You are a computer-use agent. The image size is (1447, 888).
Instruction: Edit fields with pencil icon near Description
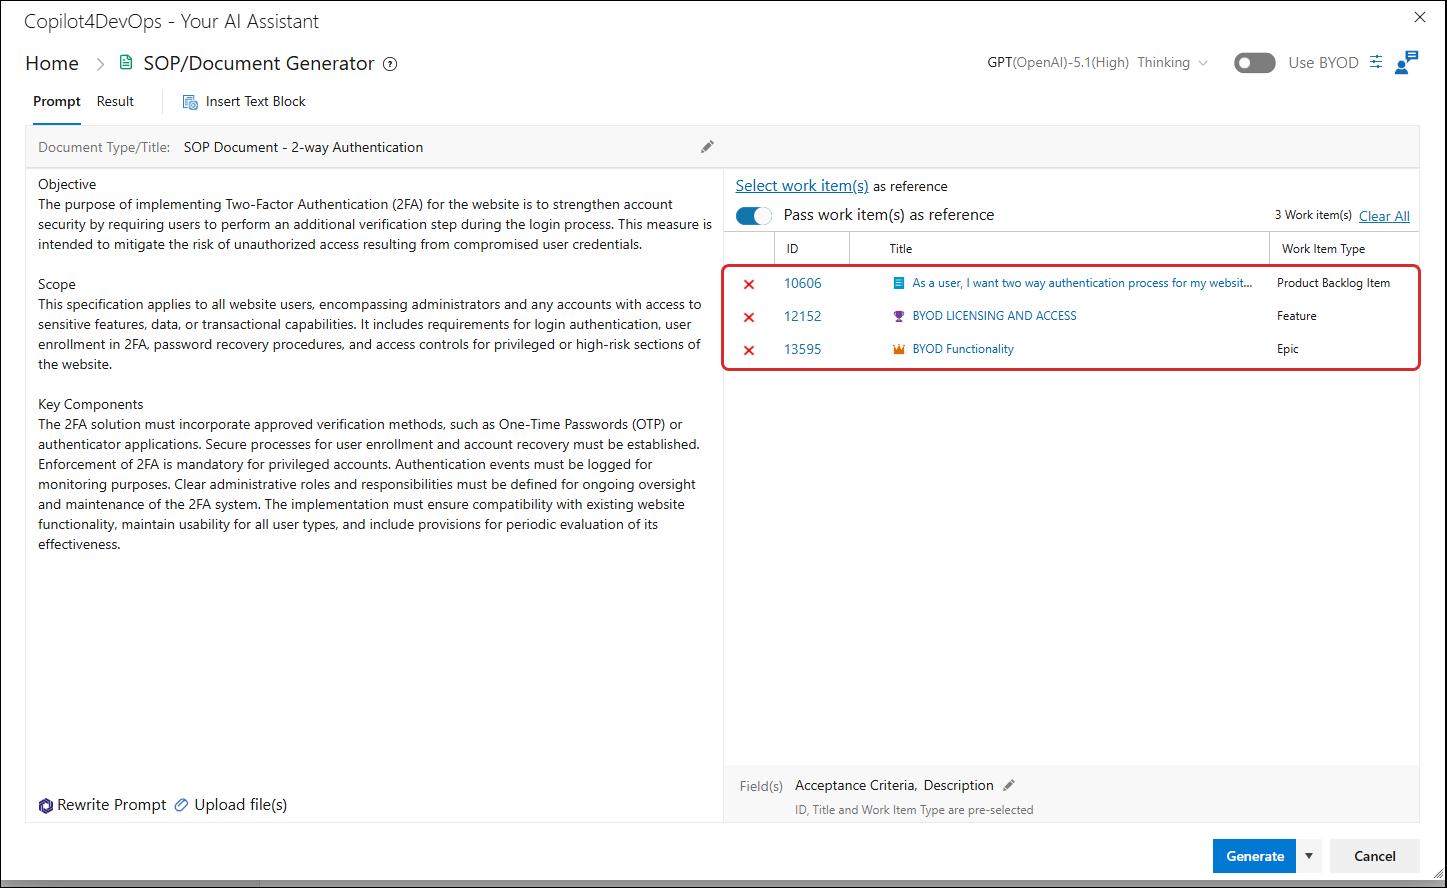(x=1009, y=785)
